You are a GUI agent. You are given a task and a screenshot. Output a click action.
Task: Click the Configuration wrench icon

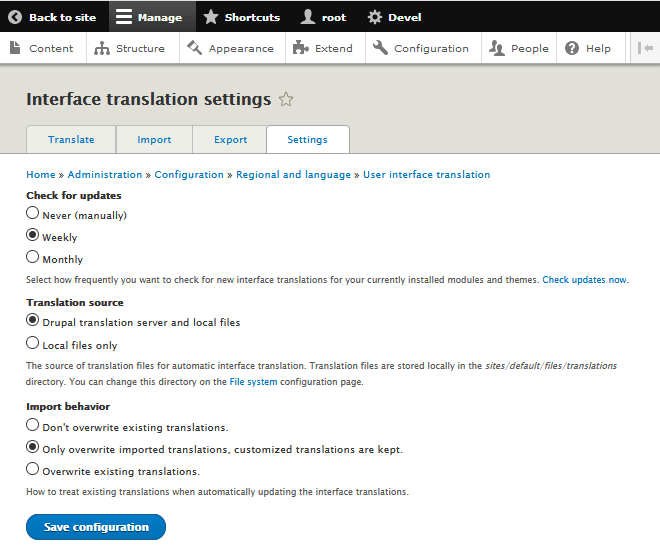pos(380,48)
